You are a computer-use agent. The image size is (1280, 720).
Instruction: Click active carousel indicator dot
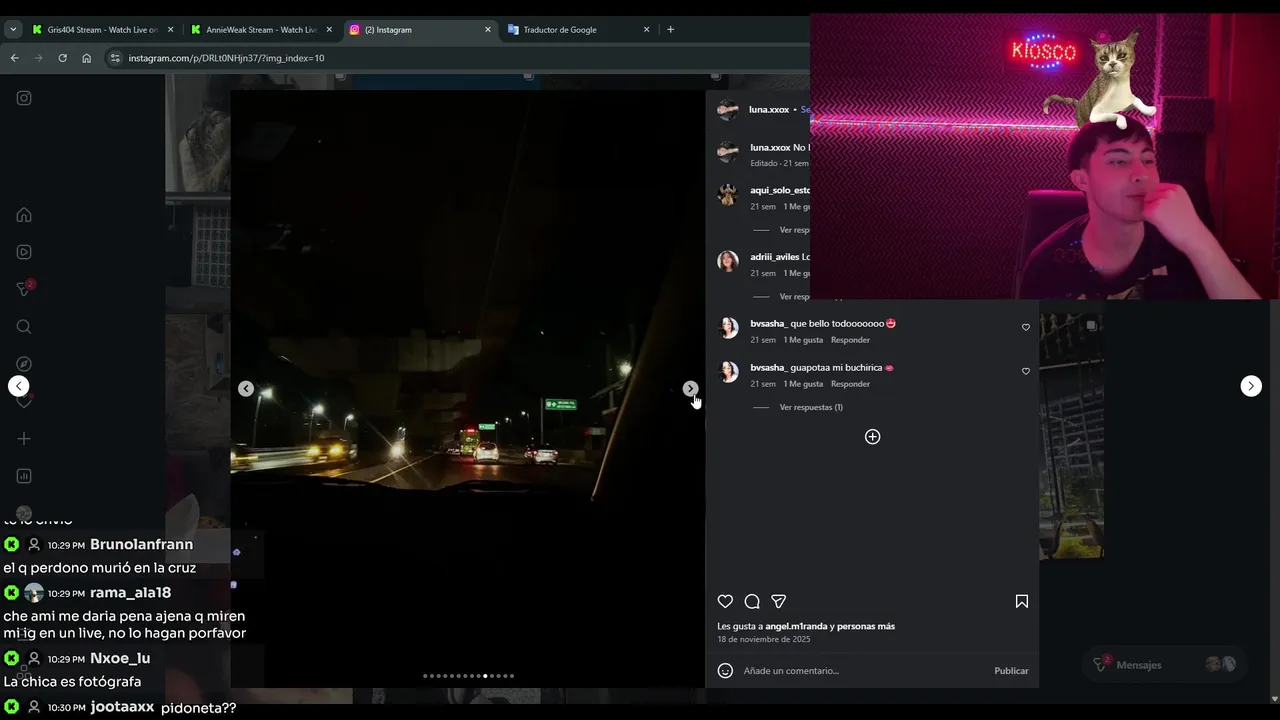coord(486,676)
